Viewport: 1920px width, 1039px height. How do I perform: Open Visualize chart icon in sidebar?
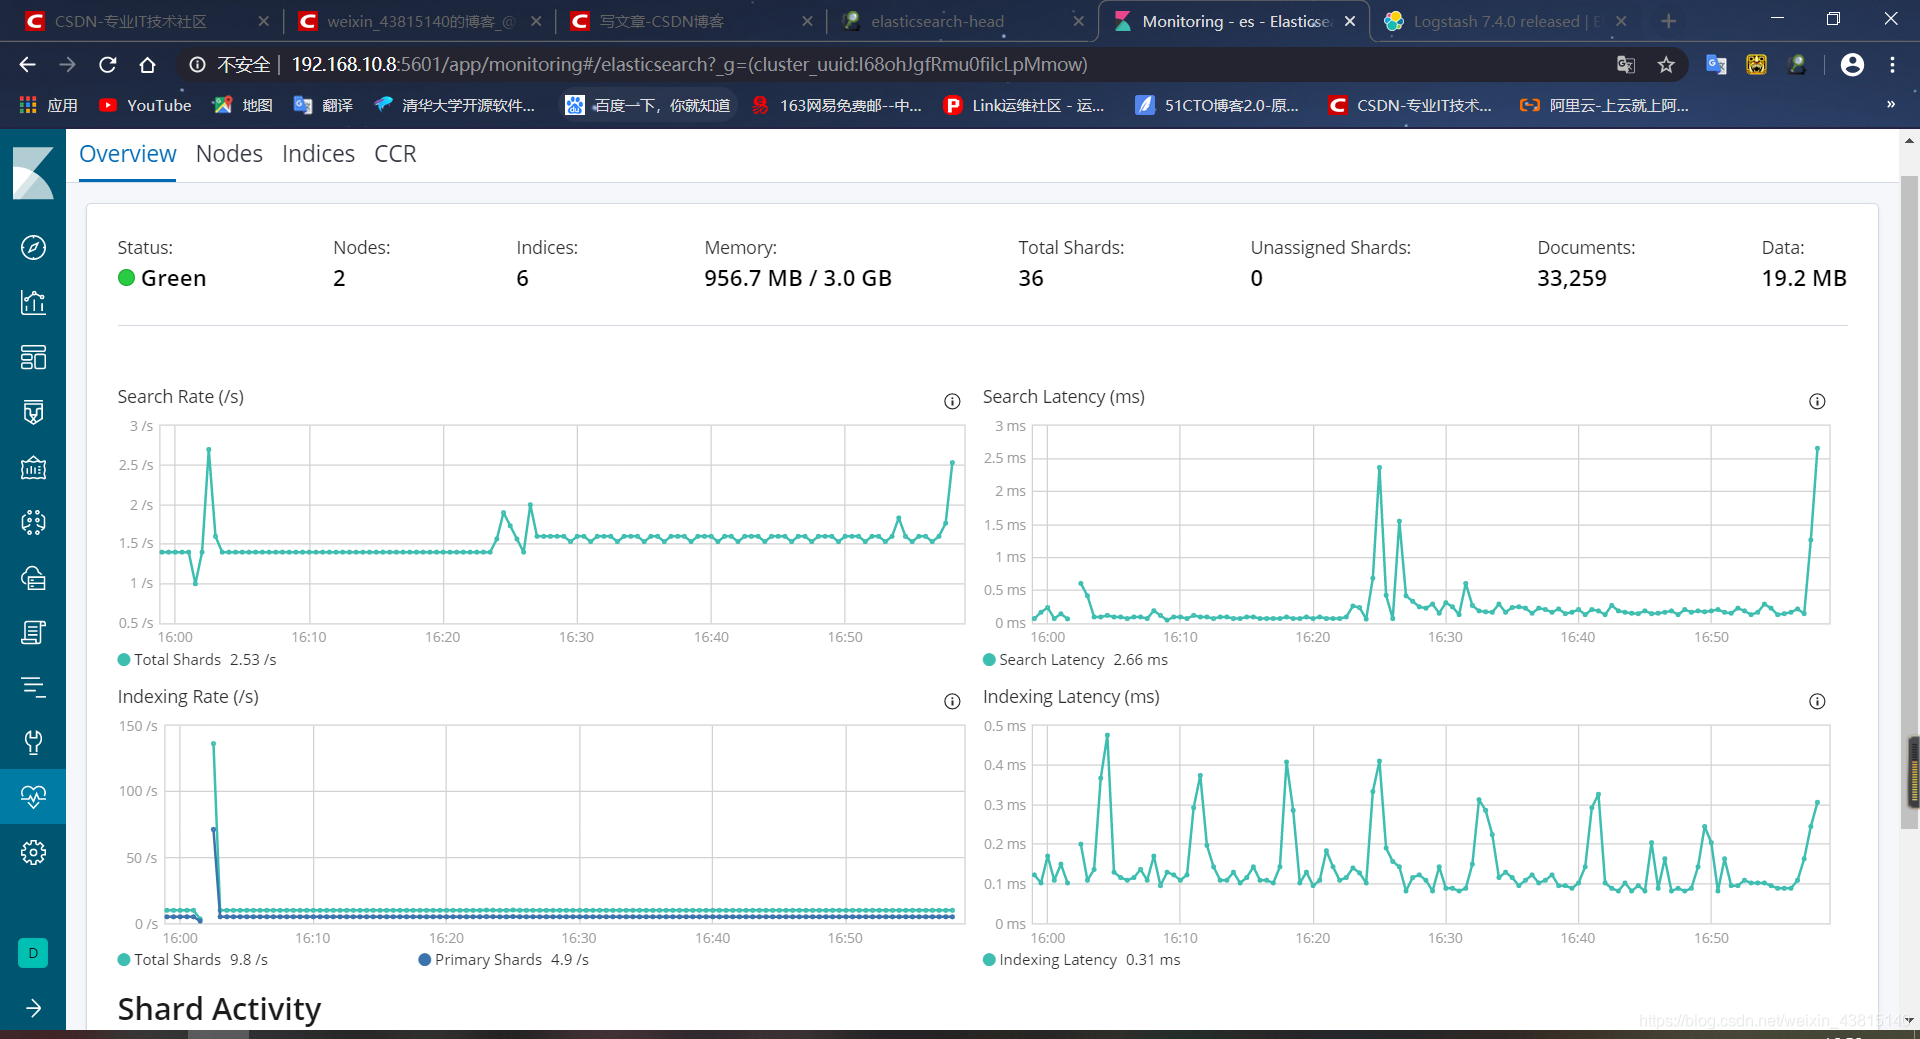click(33, 302)
